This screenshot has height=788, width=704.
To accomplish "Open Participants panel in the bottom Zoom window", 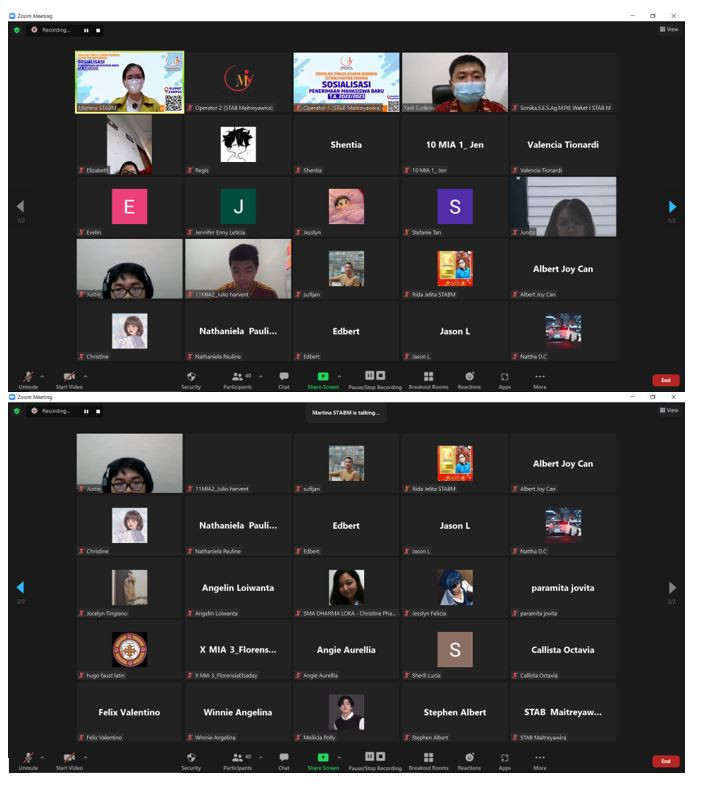I will (x=237, y=759).
